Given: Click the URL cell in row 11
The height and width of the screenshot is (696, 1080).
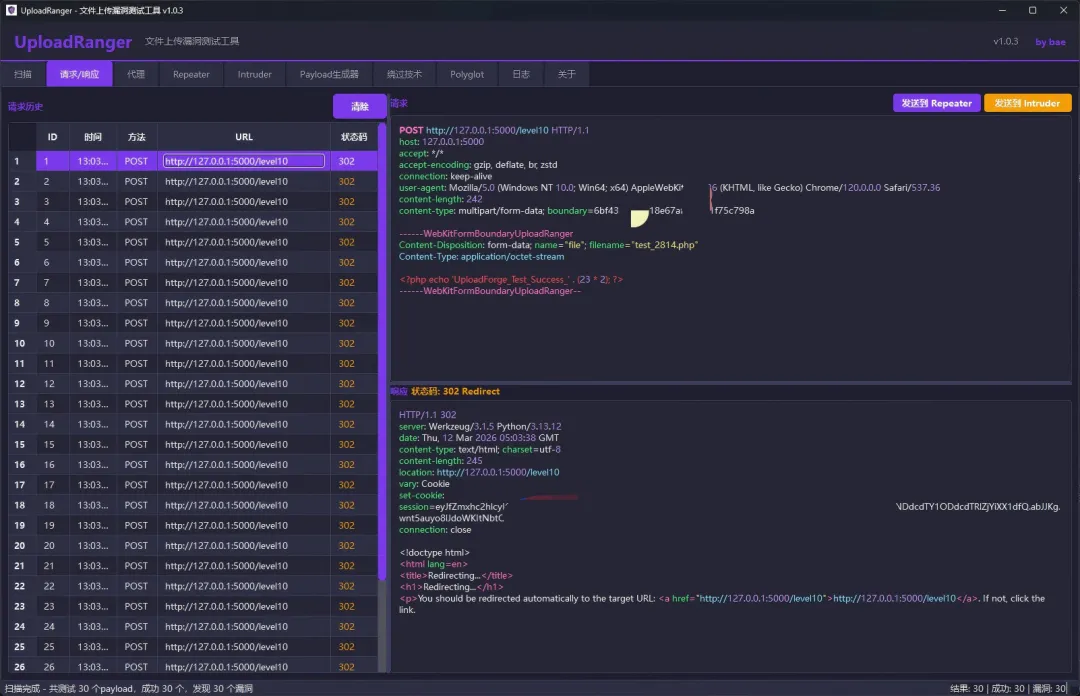Looking at the screenshot, I should coord(244,363).
